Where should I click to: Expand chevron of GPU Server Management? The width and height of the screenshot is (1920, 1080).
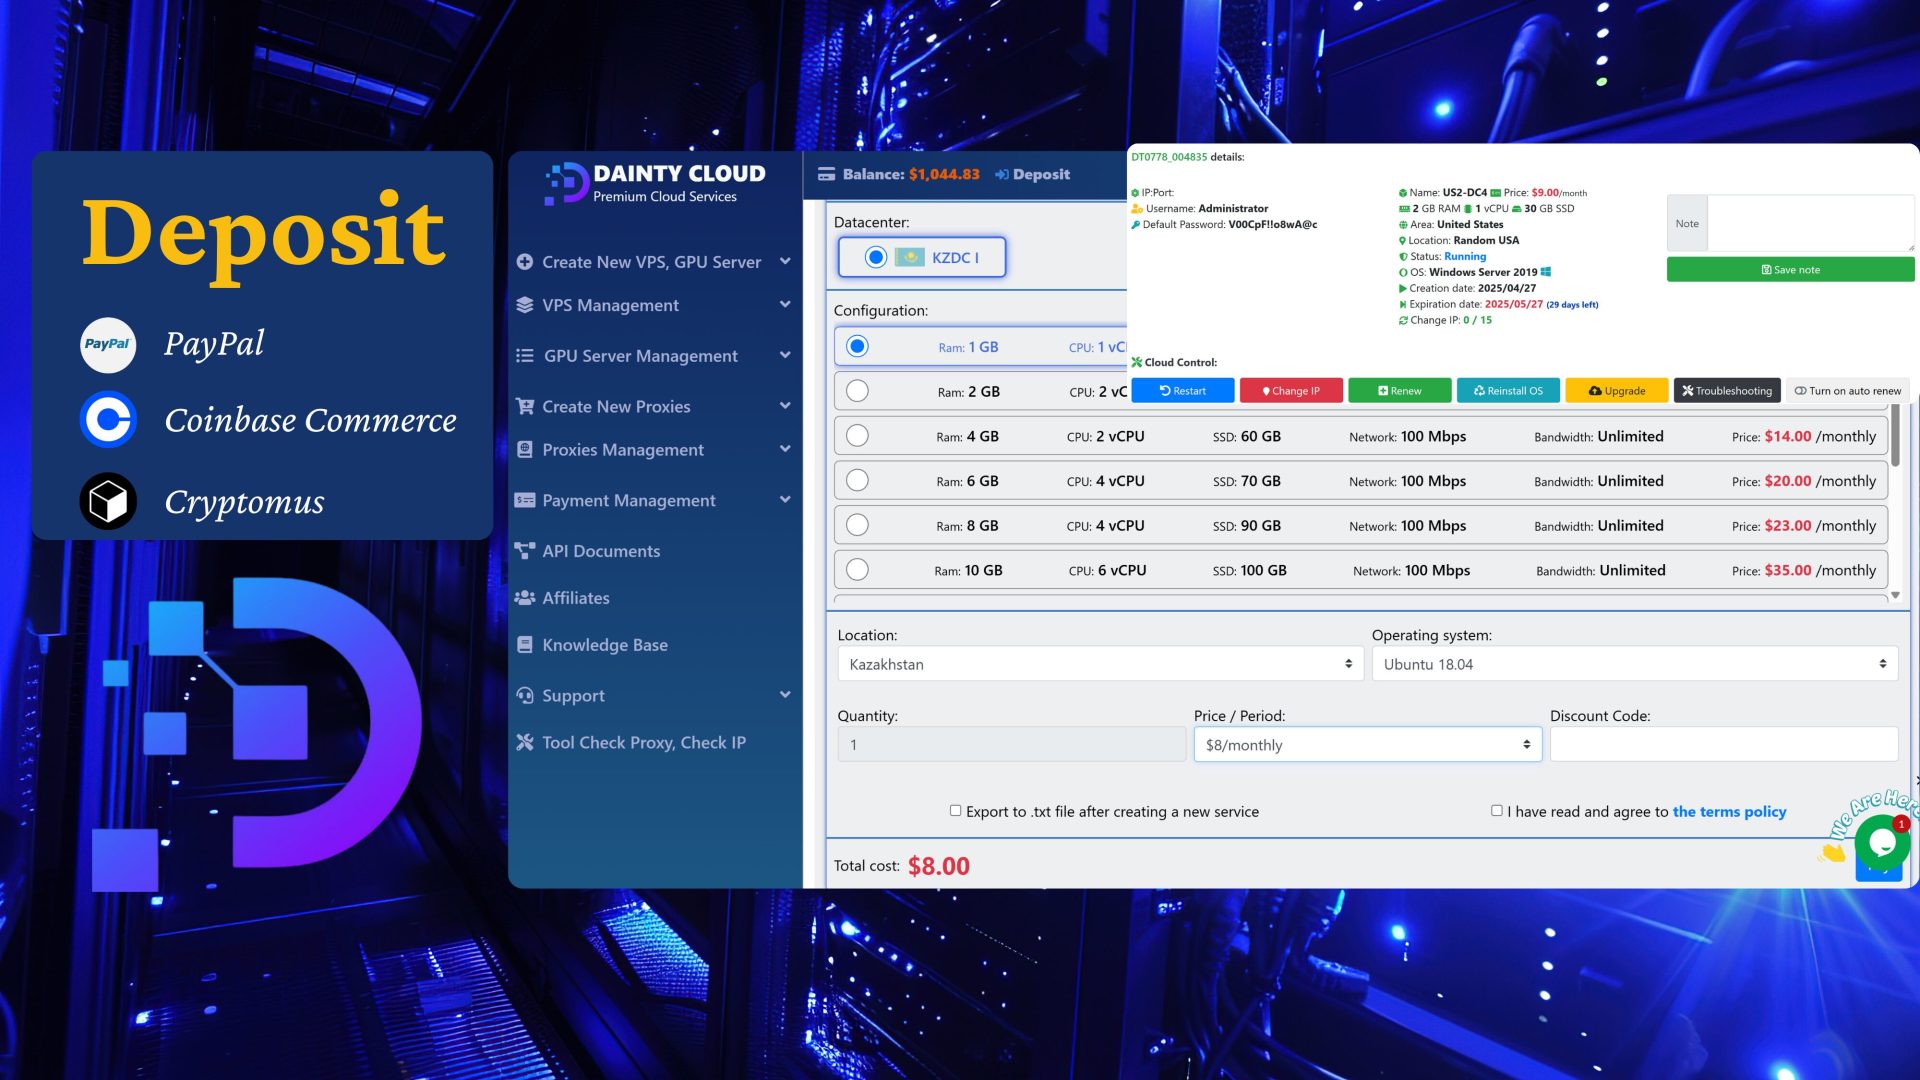point(785,355)
